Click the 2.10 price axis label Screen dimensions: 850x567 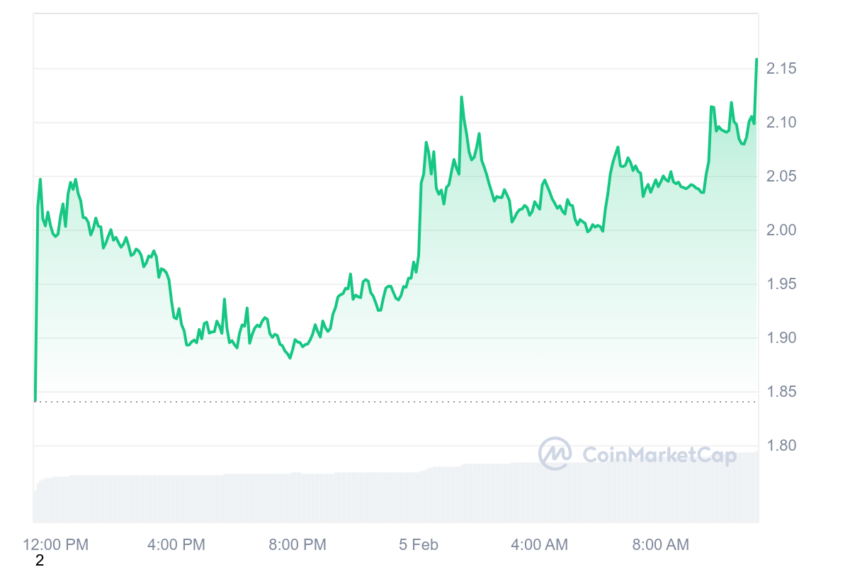click(x=781, y=123)
